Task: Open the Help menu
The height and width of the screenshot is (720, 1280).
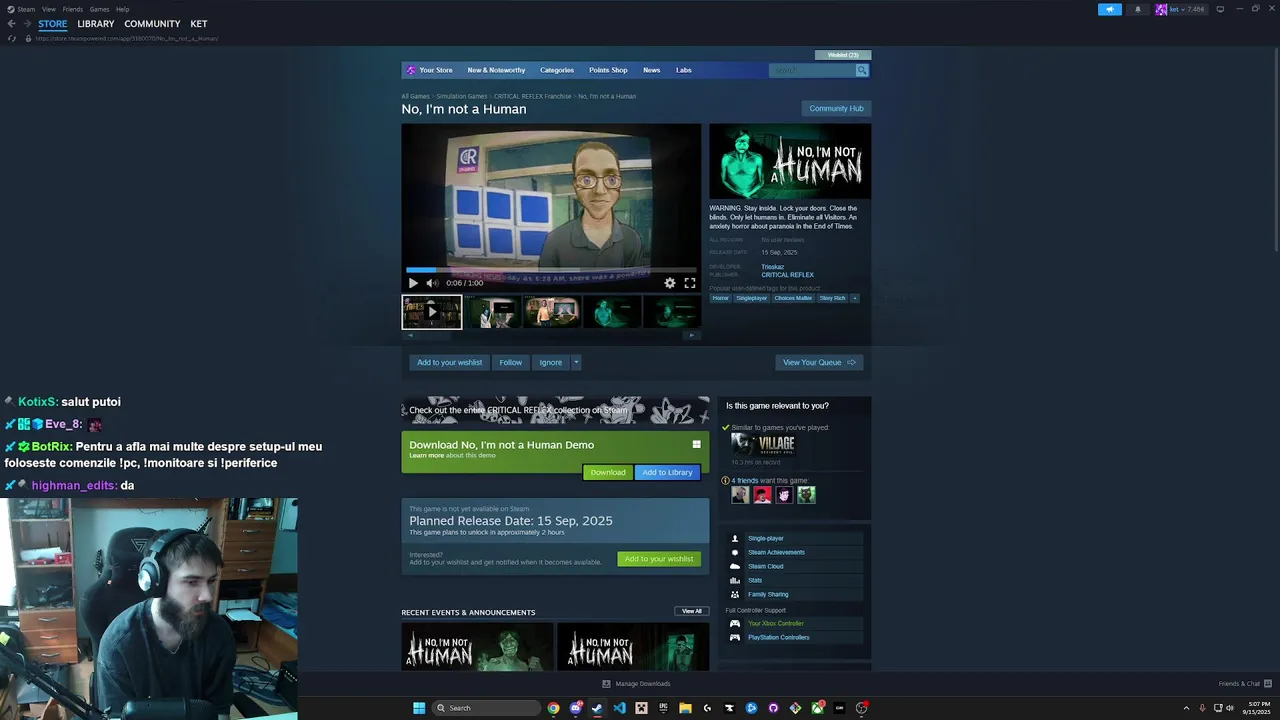Action: pyautogui.click(x=122, y=9)
